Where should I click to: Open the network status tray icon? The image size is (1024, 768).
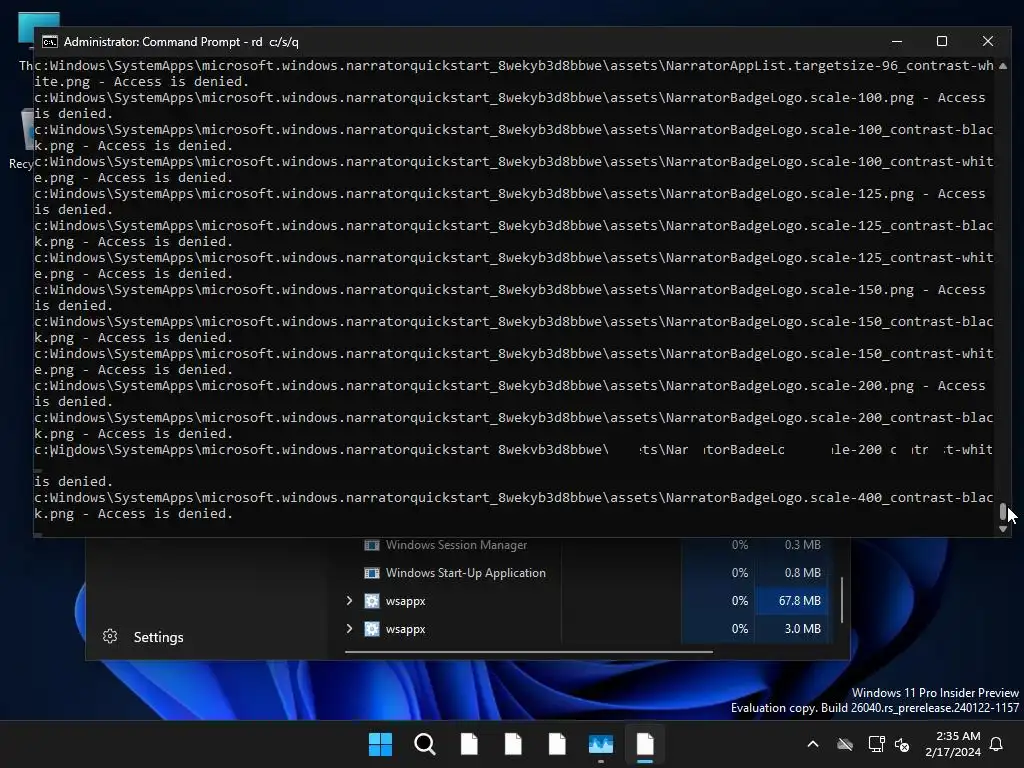coord(876,744)
